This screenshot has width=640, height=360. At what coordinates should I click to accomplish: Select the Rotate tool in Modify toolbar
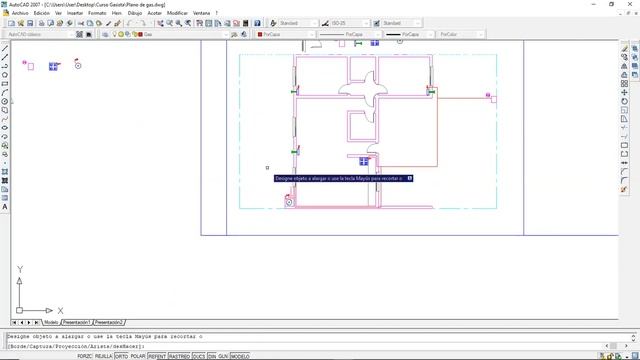pyautogui.click(x=624, y=101)
